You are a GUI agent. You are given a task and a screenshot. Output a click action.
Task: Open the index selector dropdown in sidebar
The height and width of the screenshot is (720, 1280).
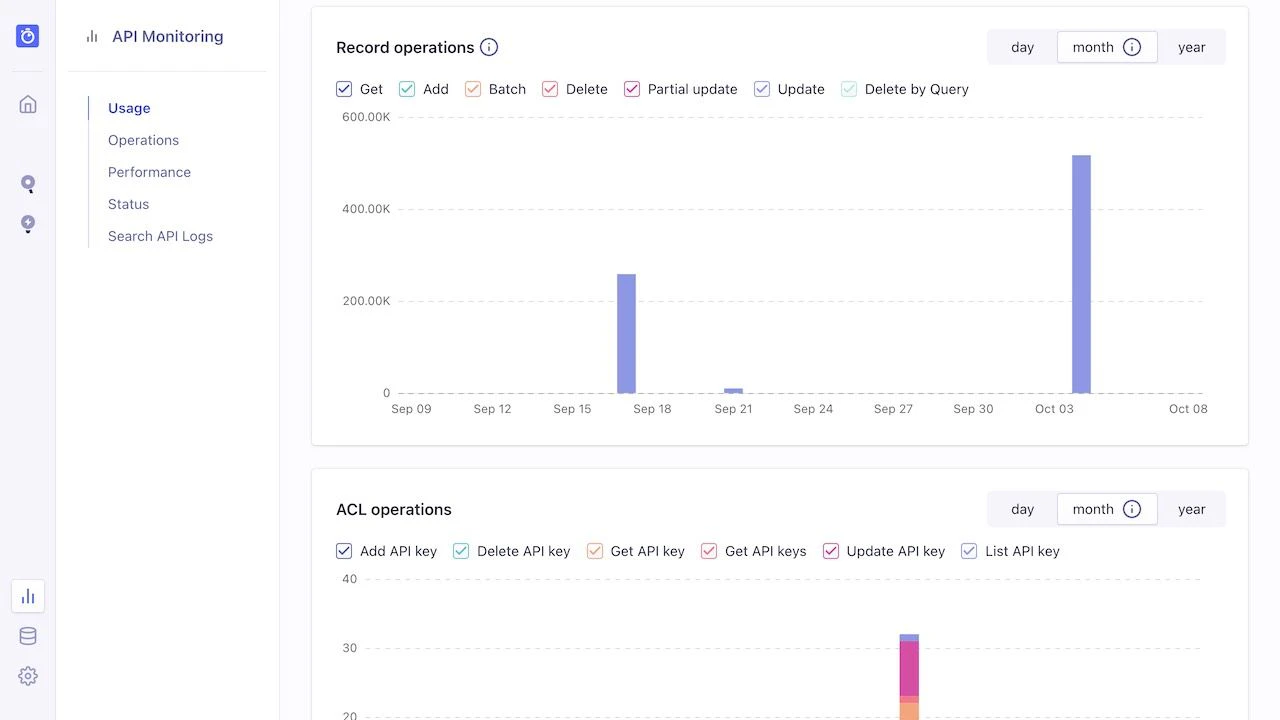click(27, 224)
